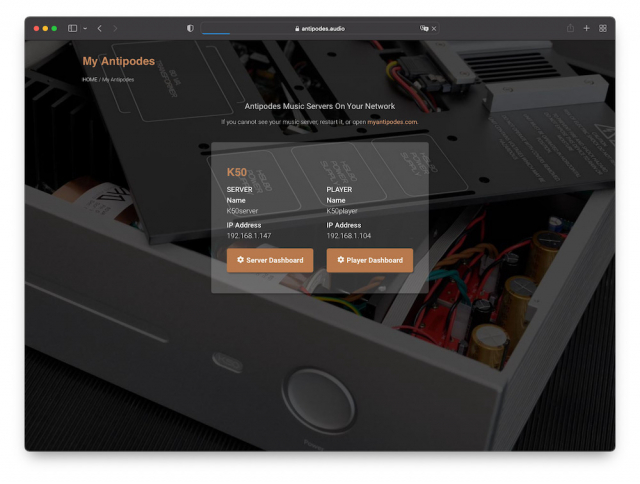
Task: Open the privacy shield icon
Action: [x=190, y=28]
